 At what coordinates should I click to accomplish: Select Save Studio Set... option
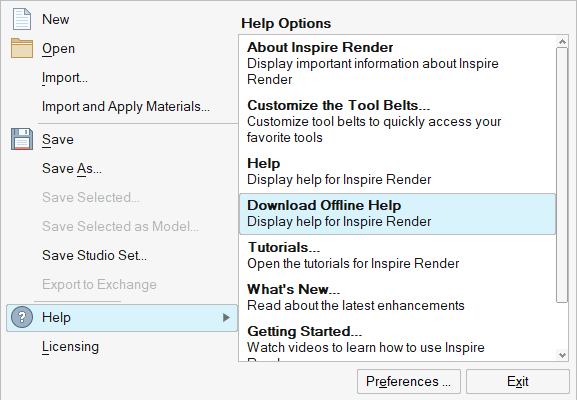(x=94, y=255)
